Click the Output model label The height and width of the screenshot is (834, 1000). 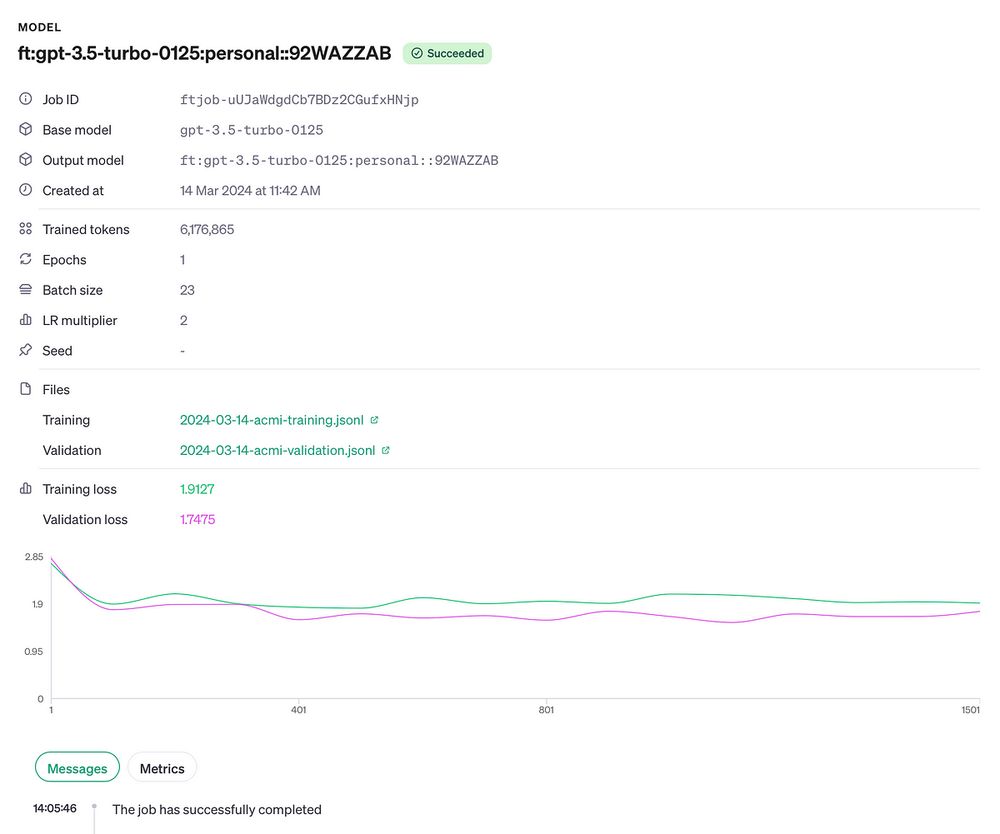(x=83, y=160)
